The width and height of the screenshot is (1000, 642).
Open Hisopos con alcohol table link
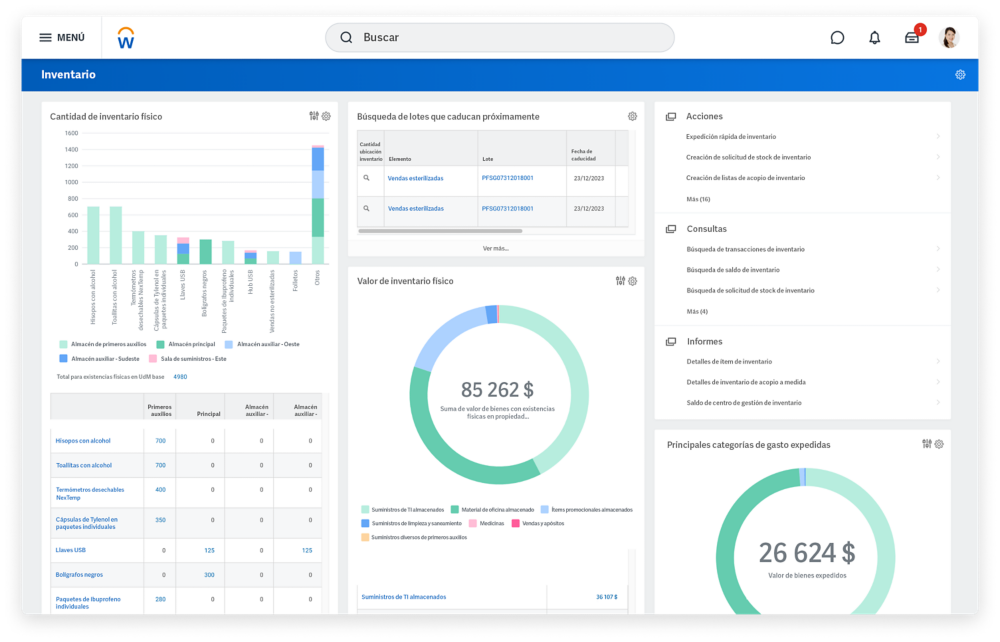coord(83,441)
